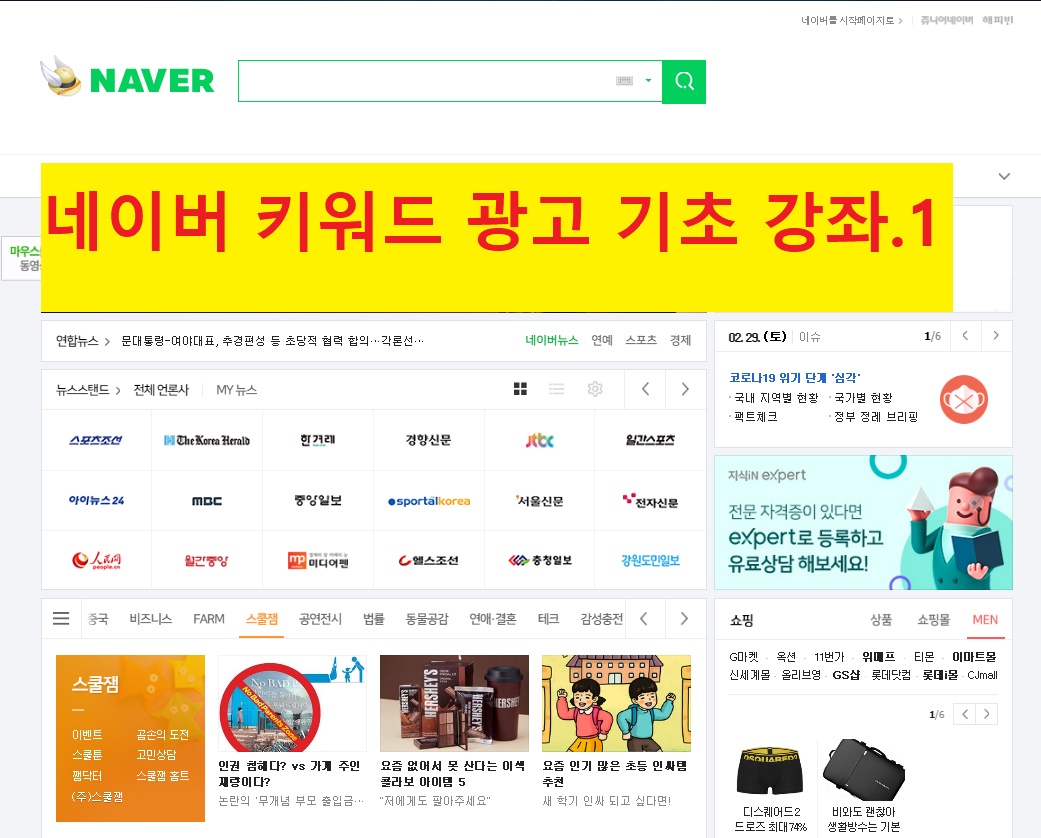Image resolution: width=1041 pixels, height=838 pixels.
Task: Switch newsstand to list view icon
Action: pos(556,389)
